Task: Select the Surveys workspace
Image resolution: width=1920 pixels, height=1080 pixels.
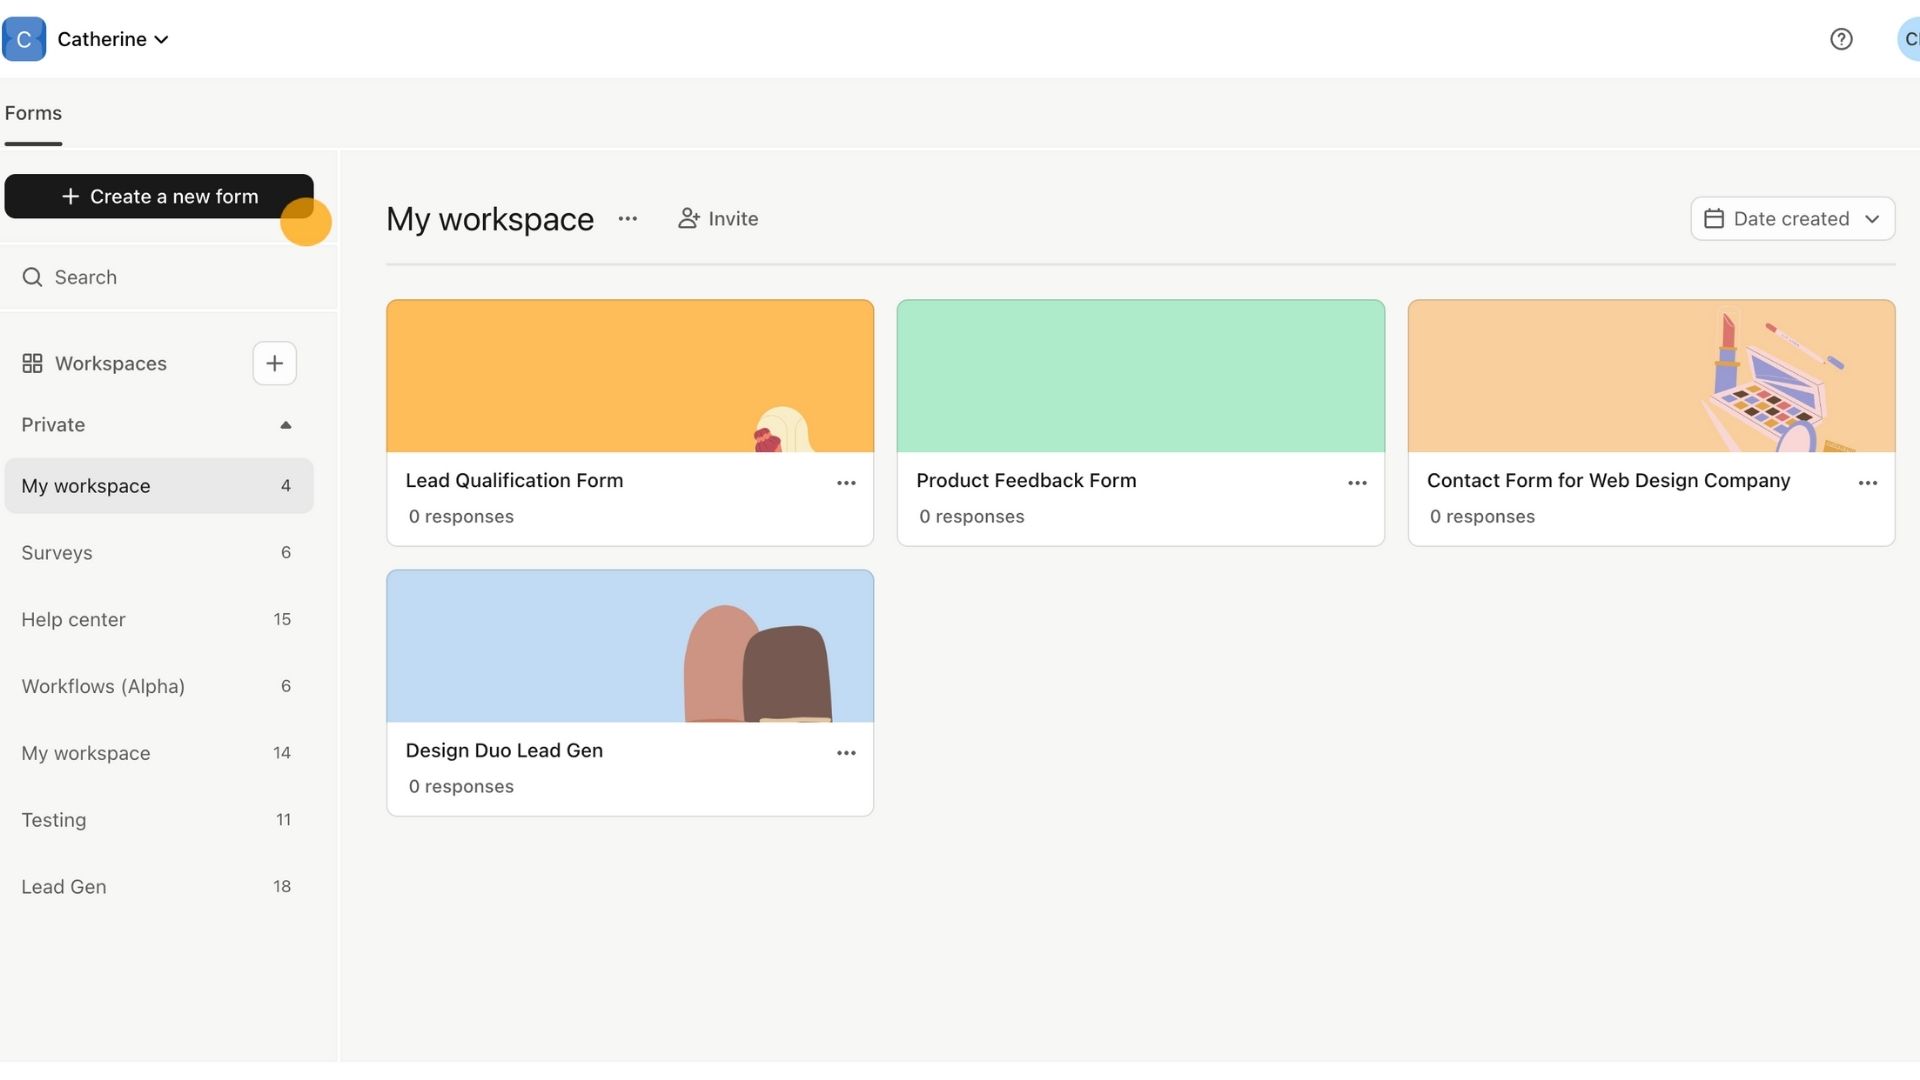Action: [x=57, y=553]
